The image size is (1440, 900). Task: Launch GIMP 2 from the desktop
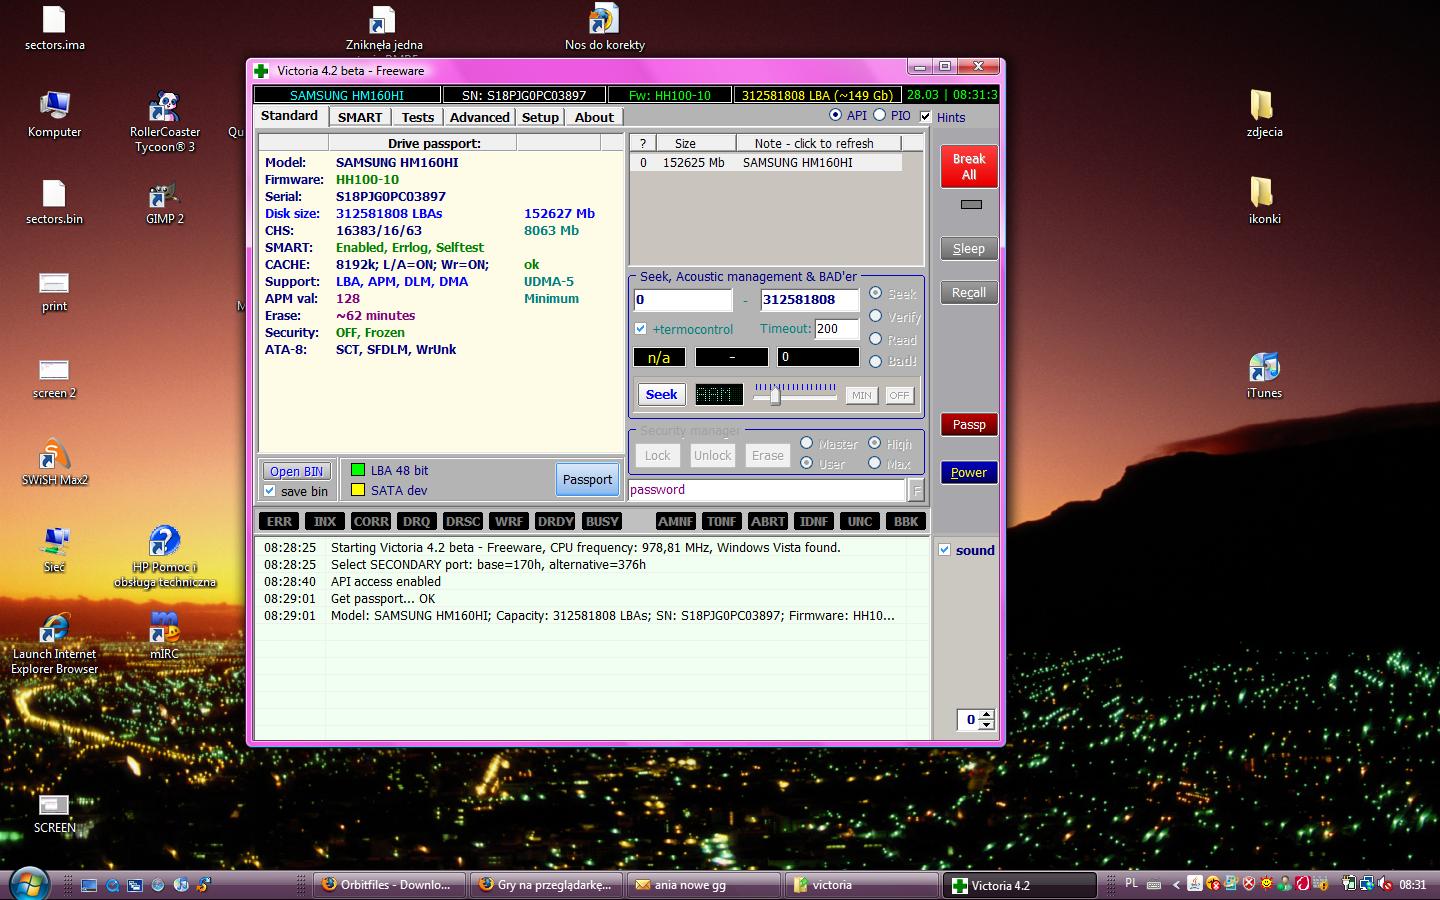[165, 203]
